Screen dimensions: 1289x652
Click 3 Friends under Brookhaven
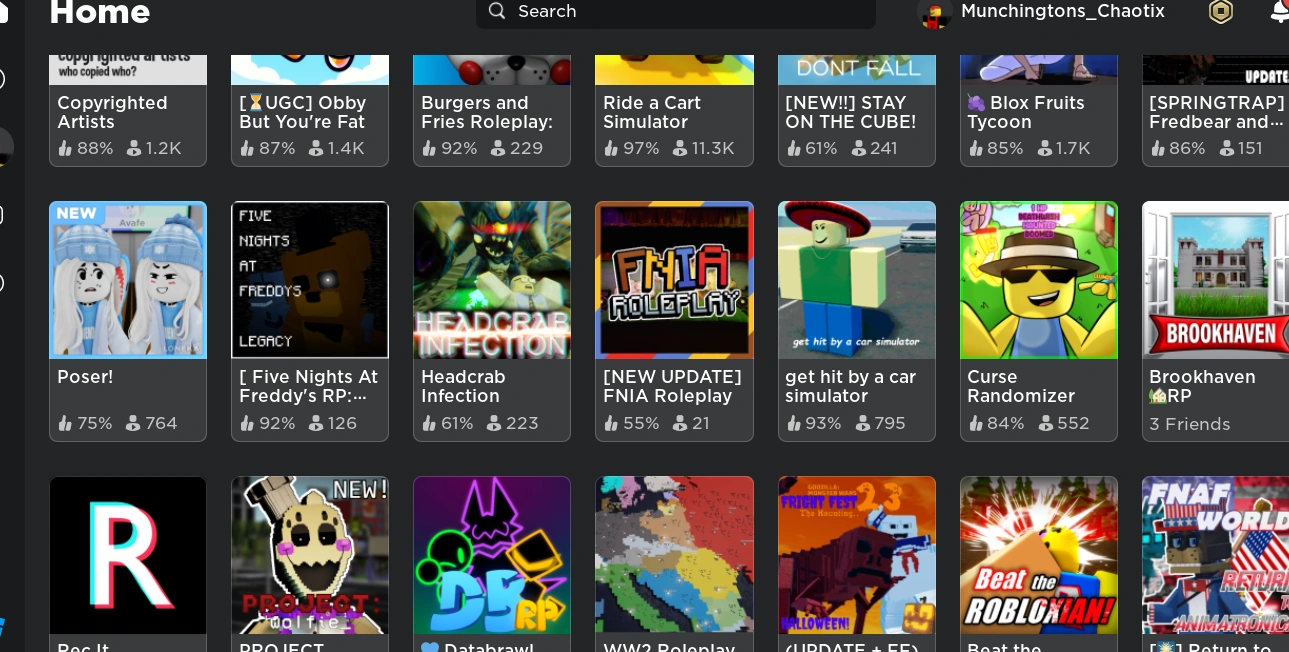pos(1190,424)
